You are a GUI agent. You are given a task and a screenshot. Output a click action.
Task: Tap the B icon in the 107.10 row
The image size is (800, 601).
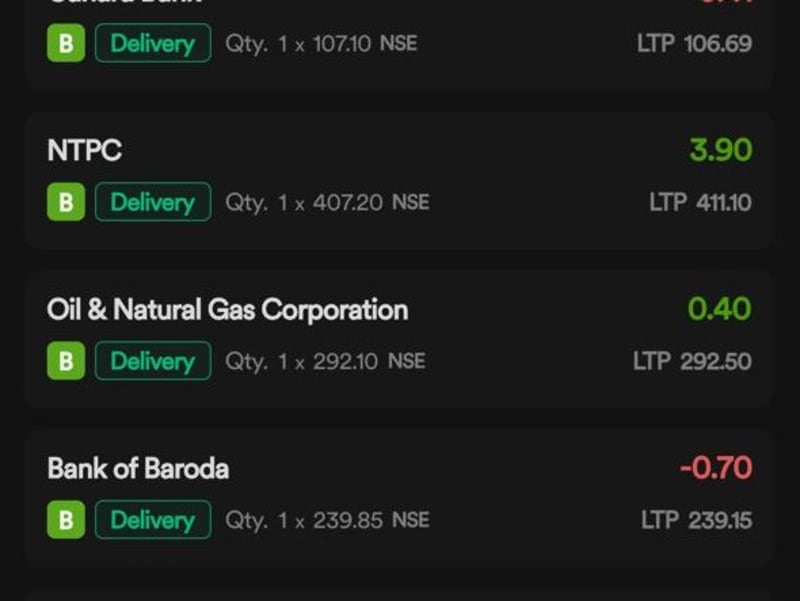66,43
